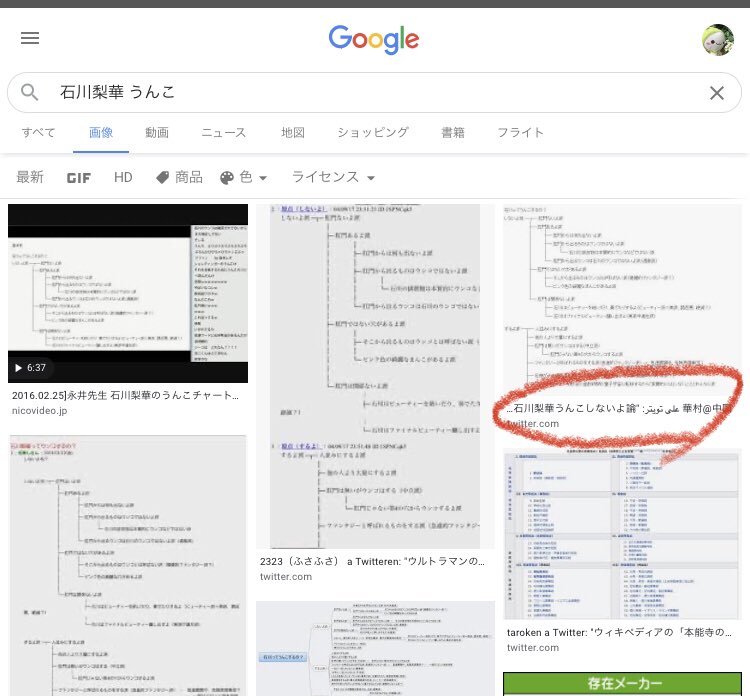Open the 永井先生 石川梨華のうんこチャート title
The height and width of the screenshot is (696, 750).
(125, 396)
